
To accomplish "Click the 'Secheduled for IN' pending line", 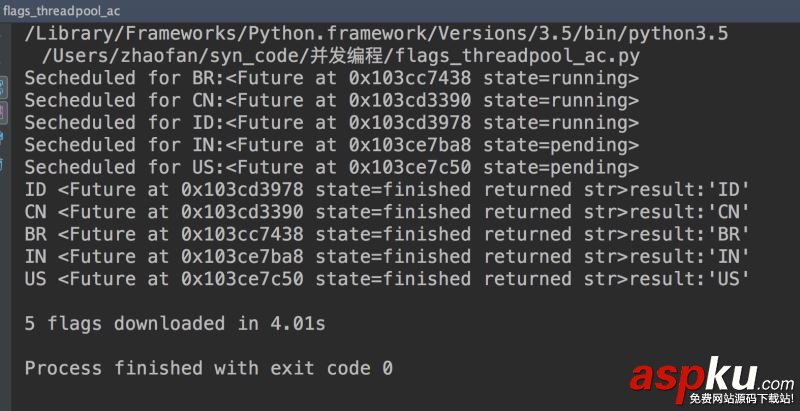I will (x=331, y=145).
